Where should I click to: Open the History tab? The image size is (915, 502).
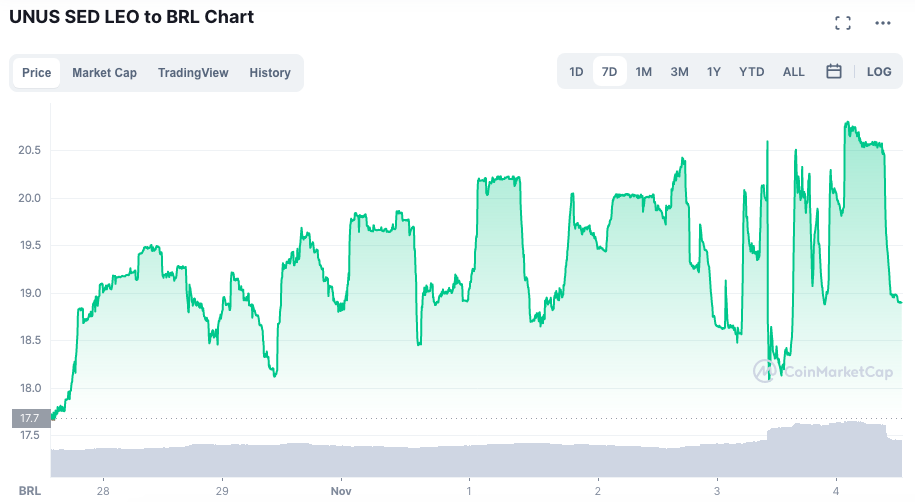tap(270, 73)
